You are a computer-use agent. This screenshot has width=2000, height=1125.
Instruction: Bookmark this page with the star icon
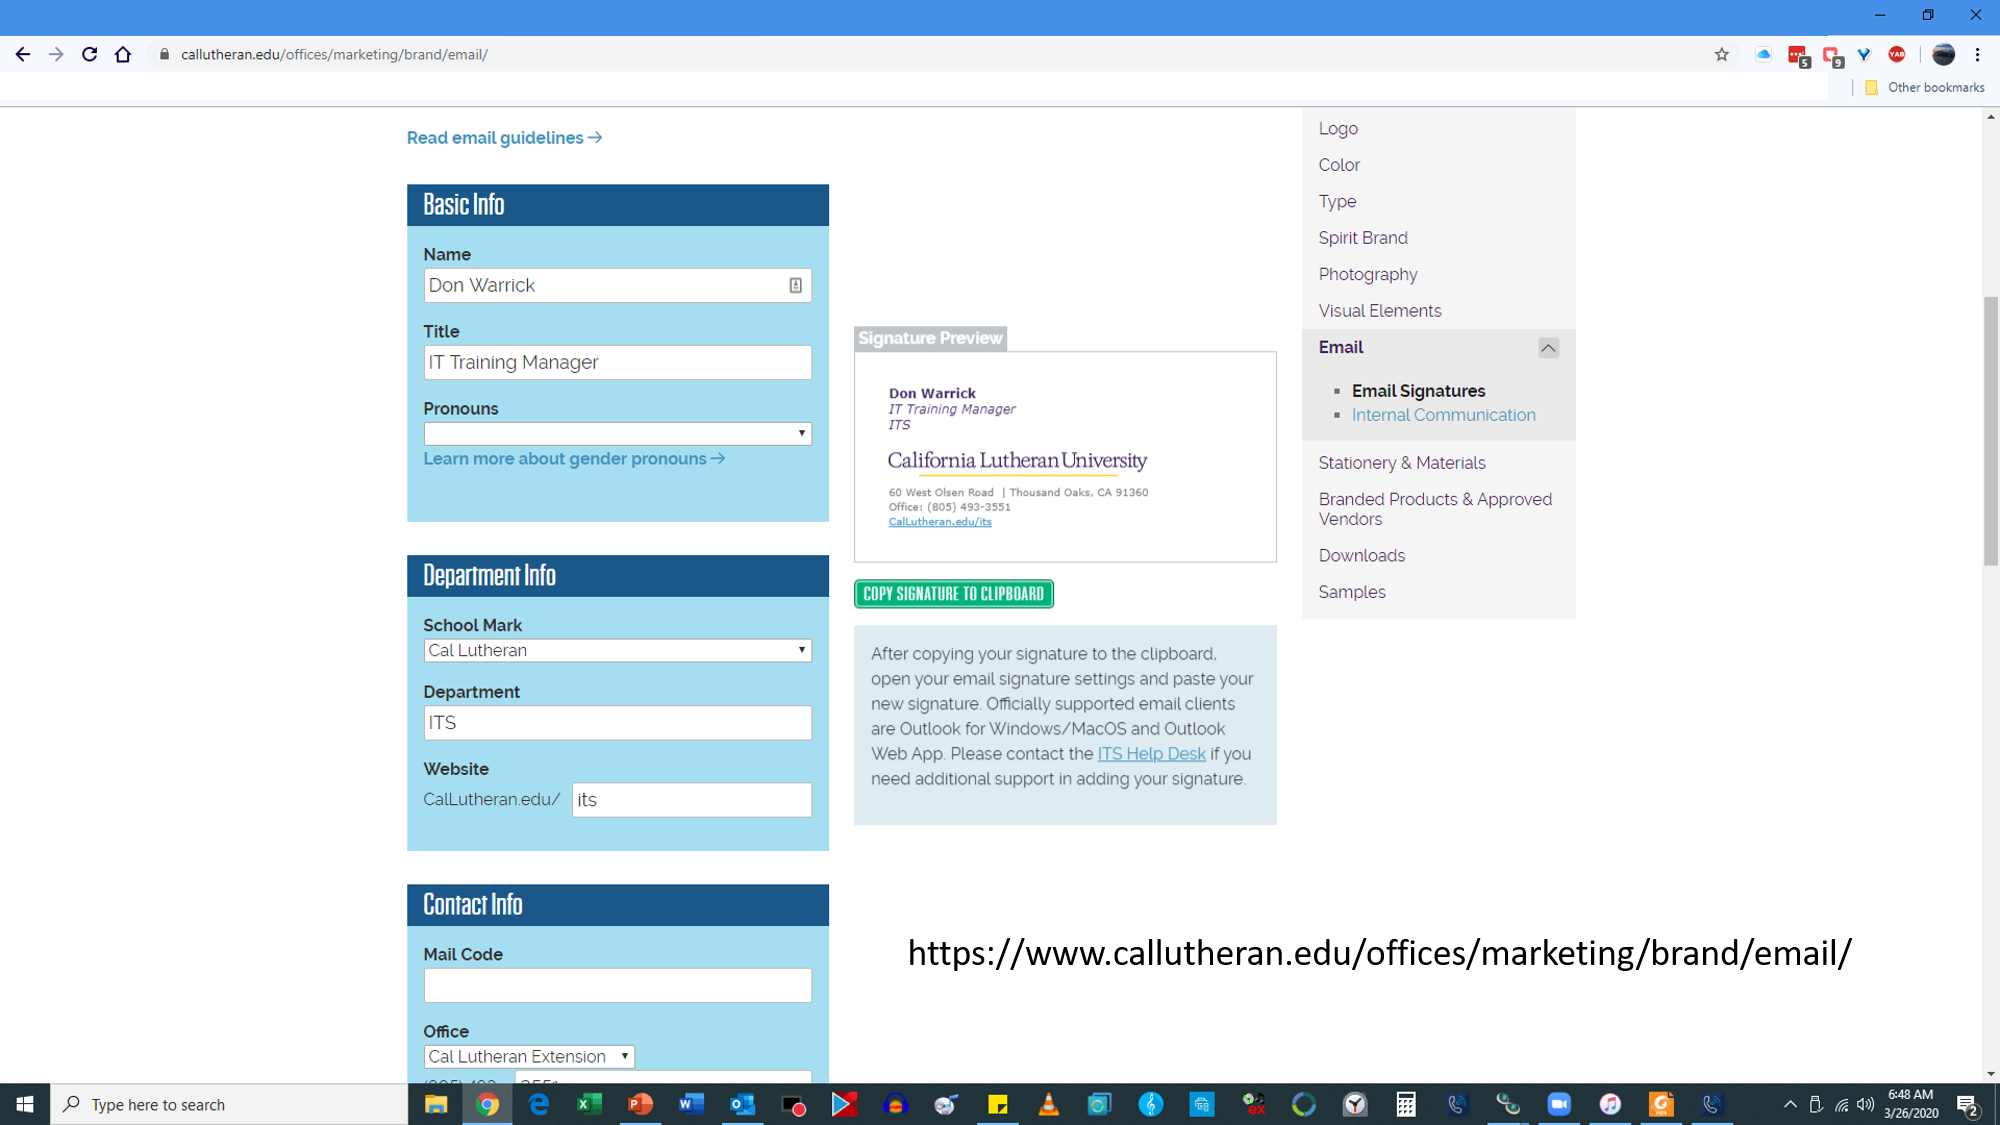(x=1721, y=55)
